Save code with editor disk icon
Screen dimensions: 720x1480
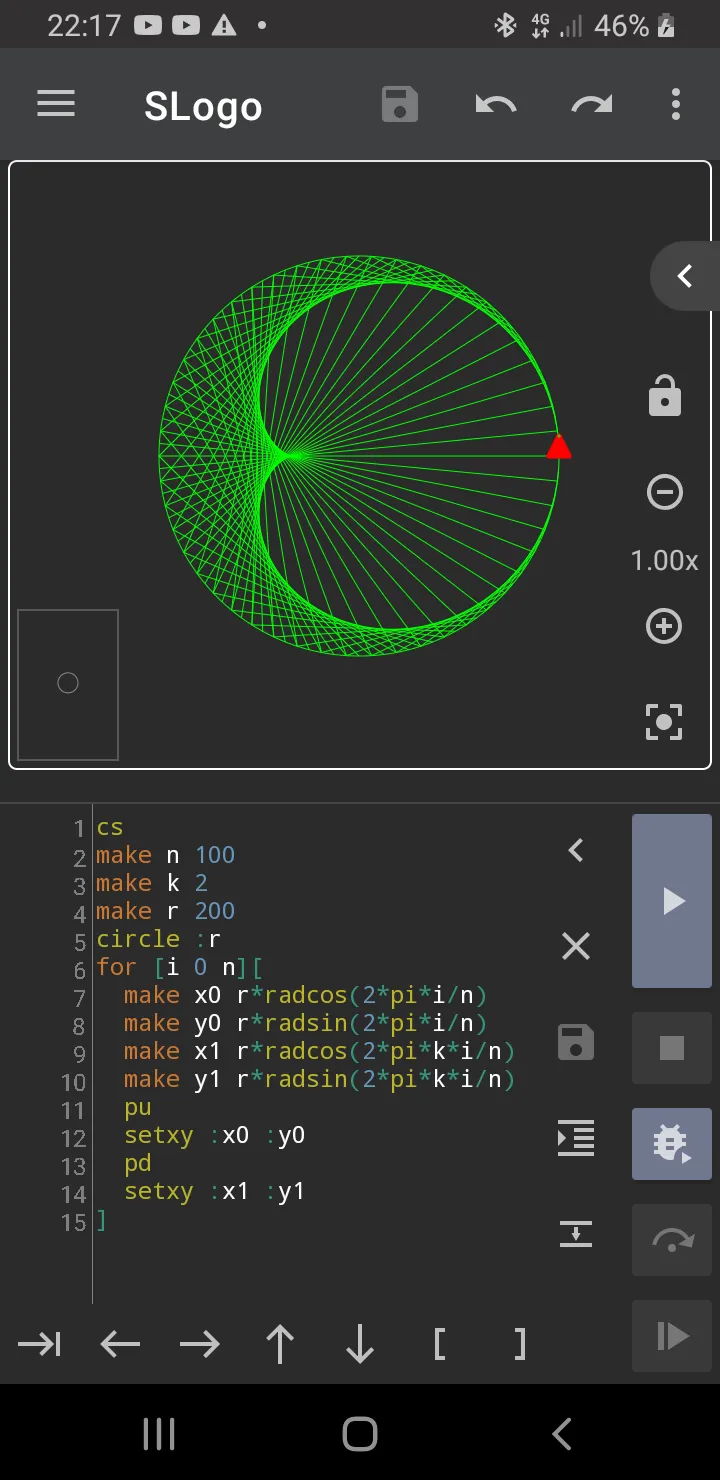click(x=576, y=1042)
